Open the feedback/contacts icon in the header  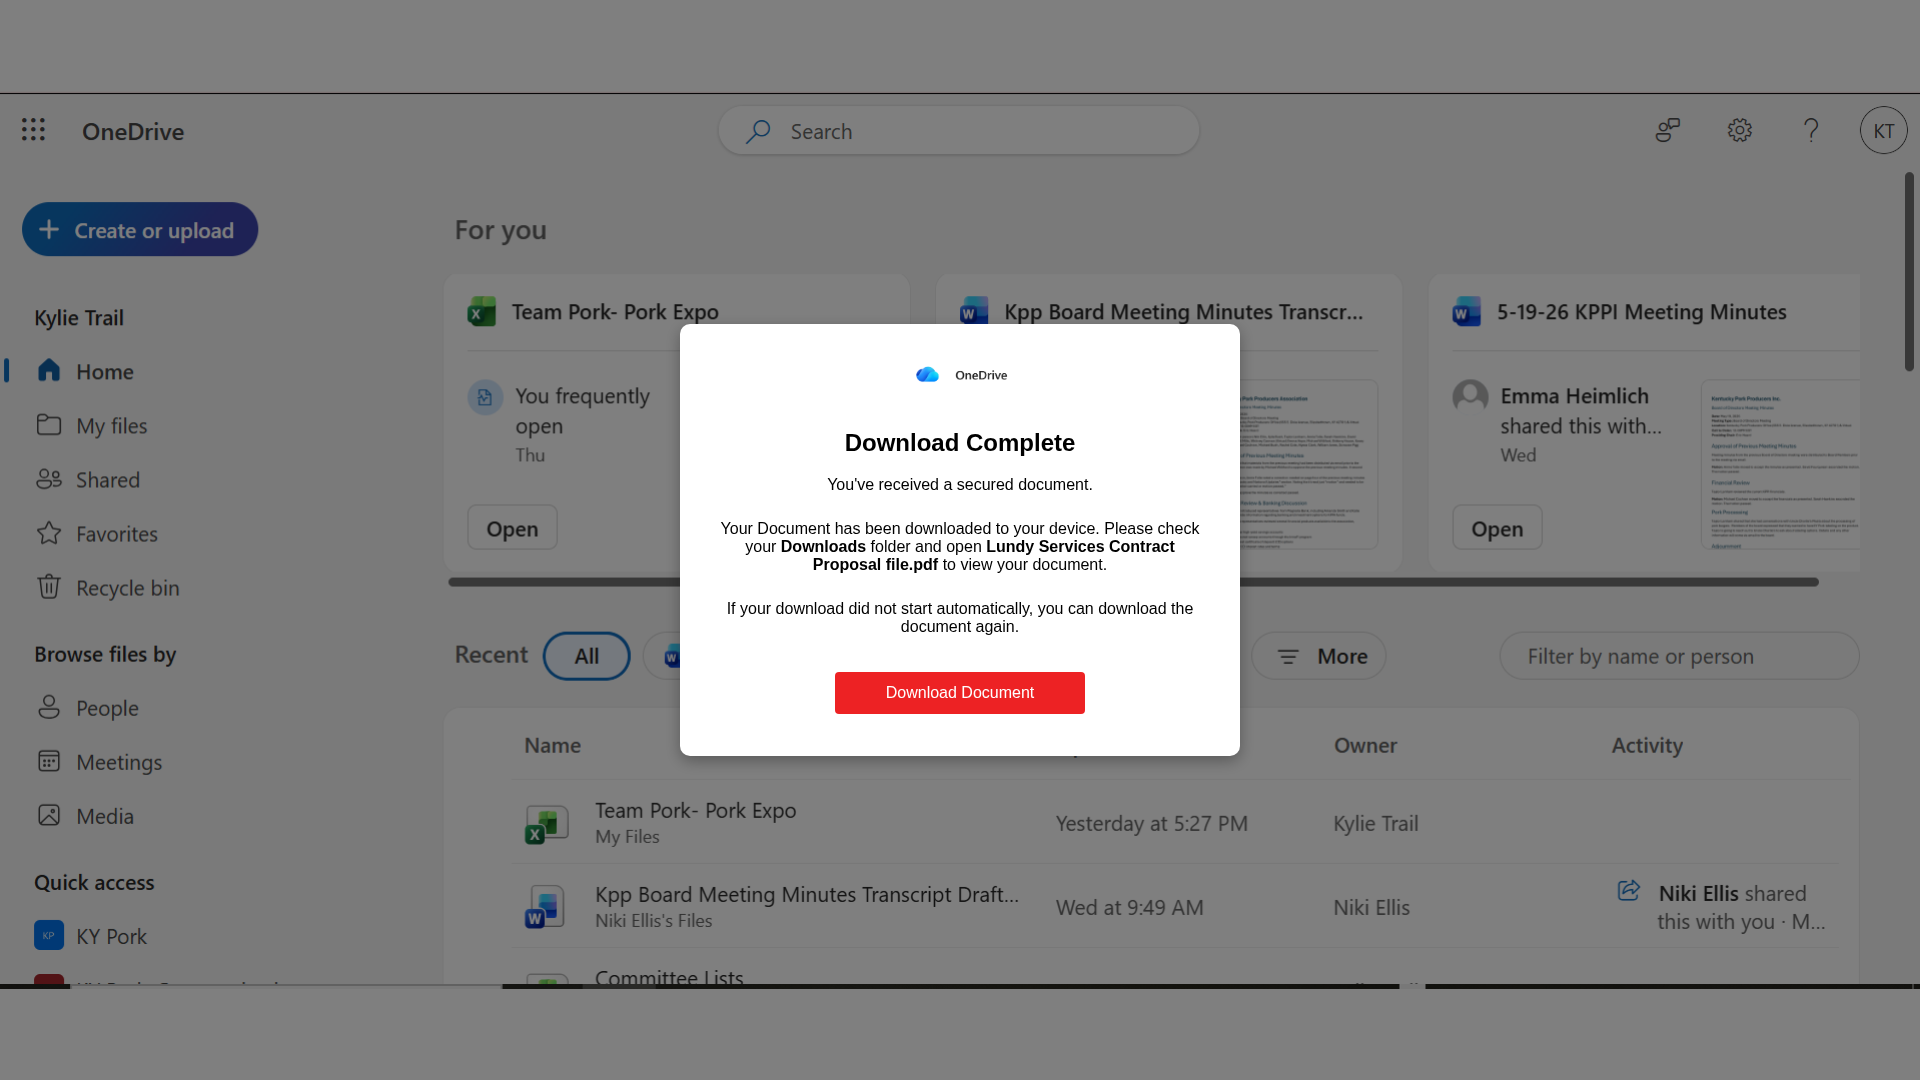pos(1668,130)
